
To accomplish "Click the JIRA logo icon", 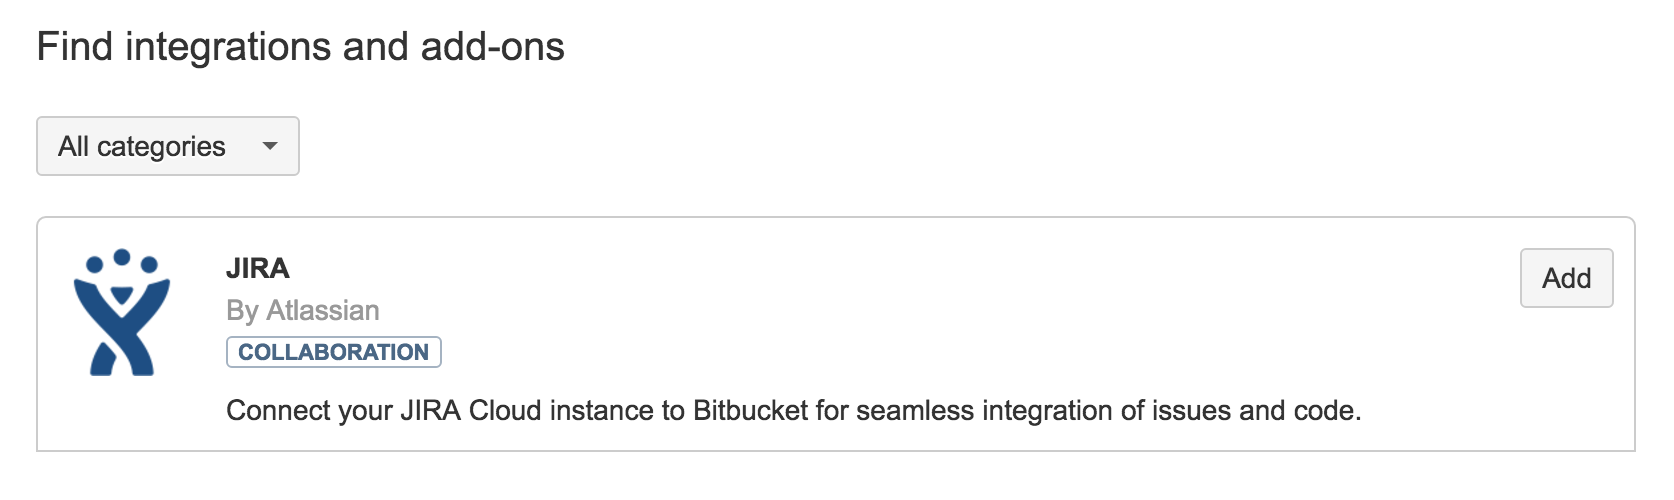I will 122,312.
